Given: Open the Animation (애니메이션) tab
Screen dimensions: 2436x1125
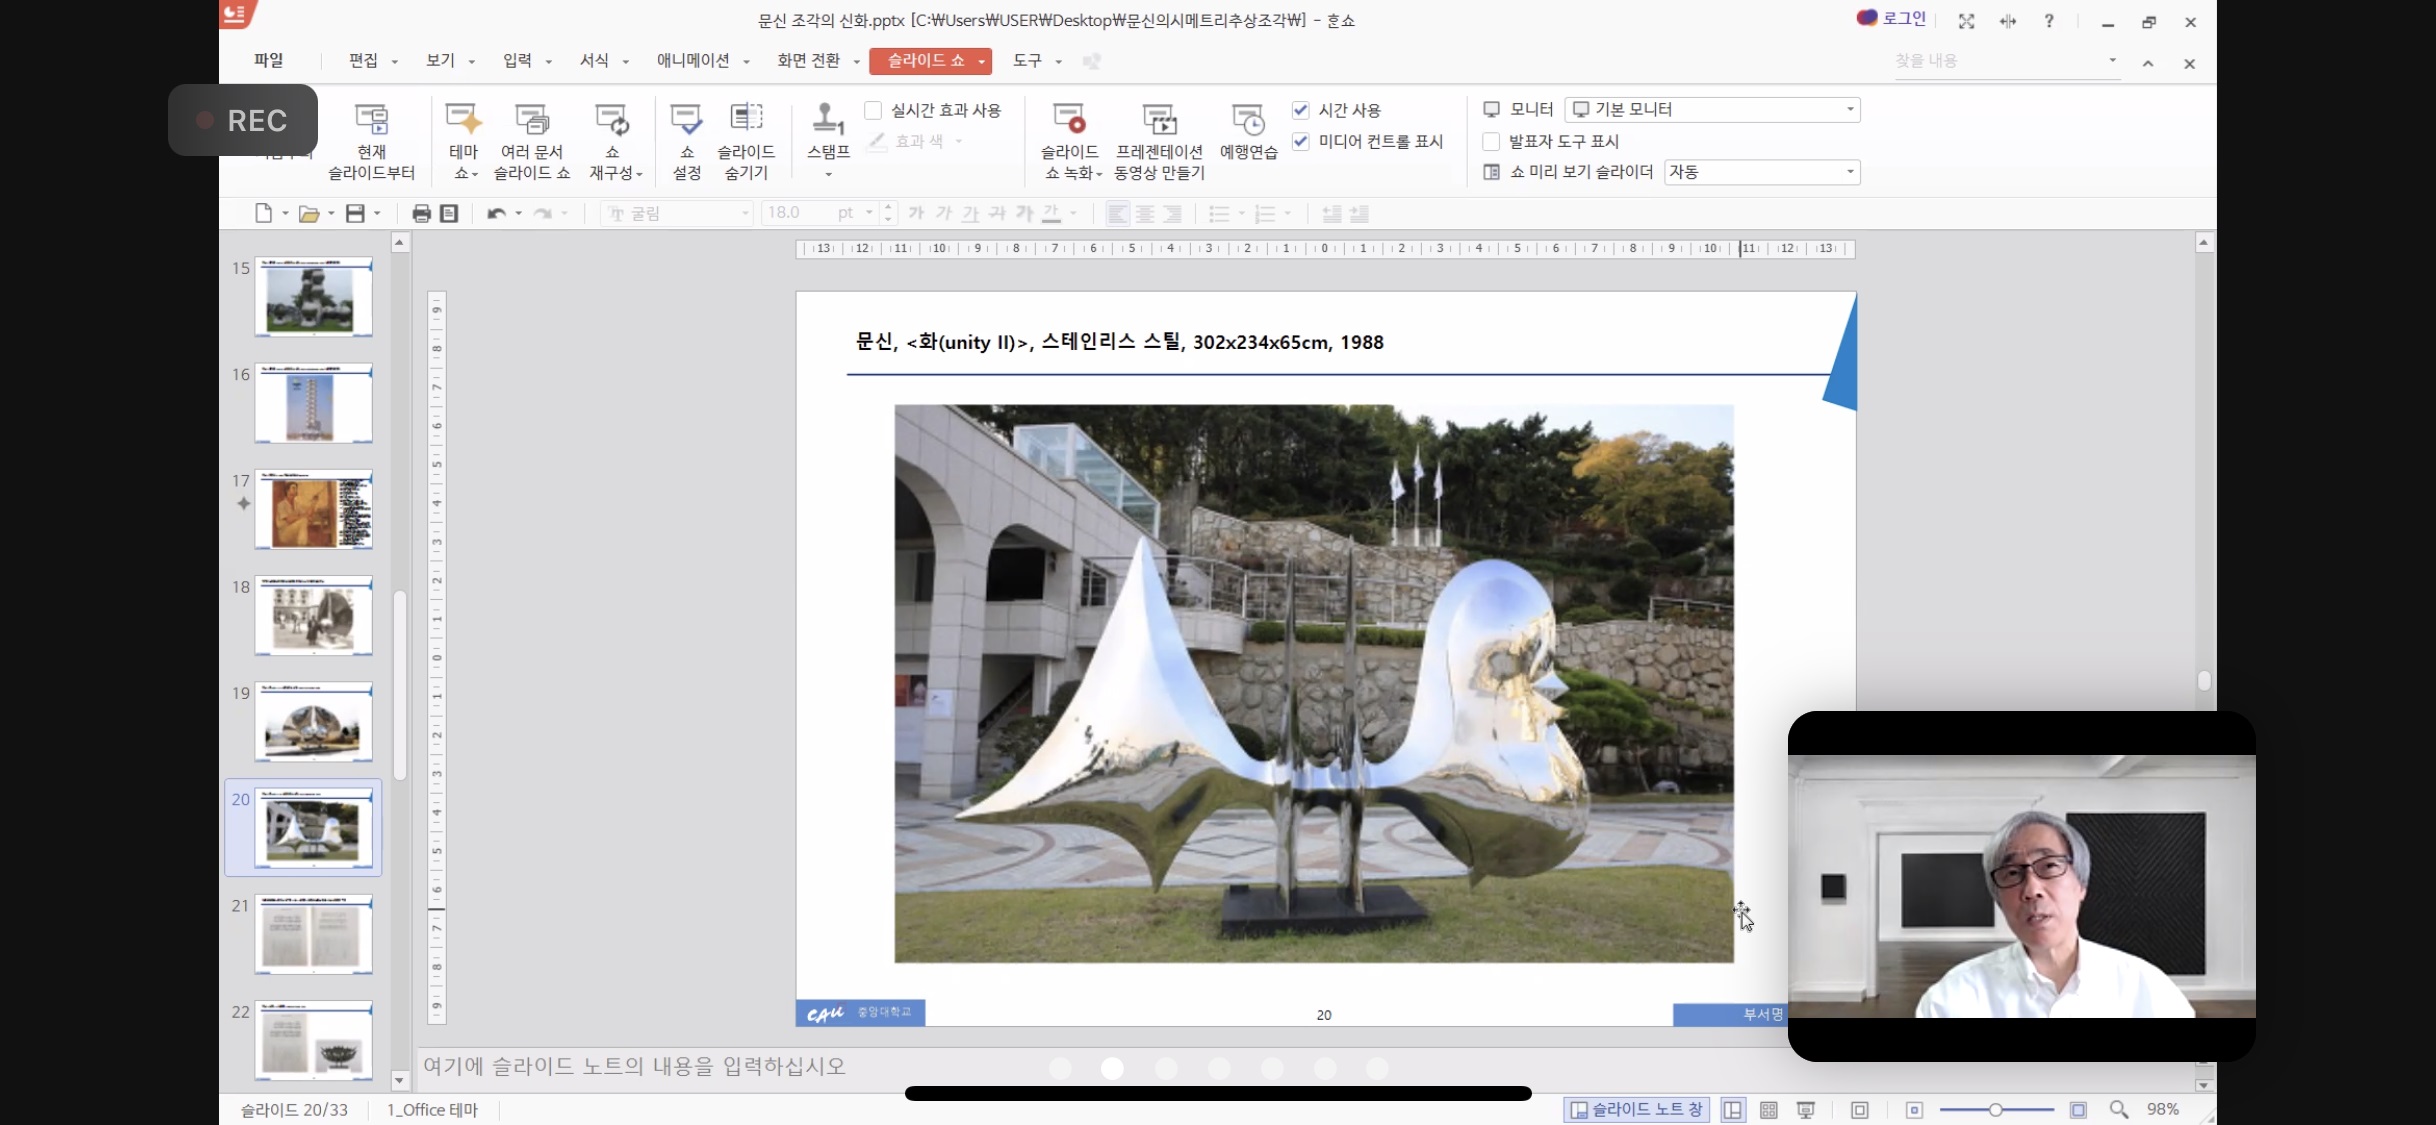Looking at the screenshot, I should [693, 61].
